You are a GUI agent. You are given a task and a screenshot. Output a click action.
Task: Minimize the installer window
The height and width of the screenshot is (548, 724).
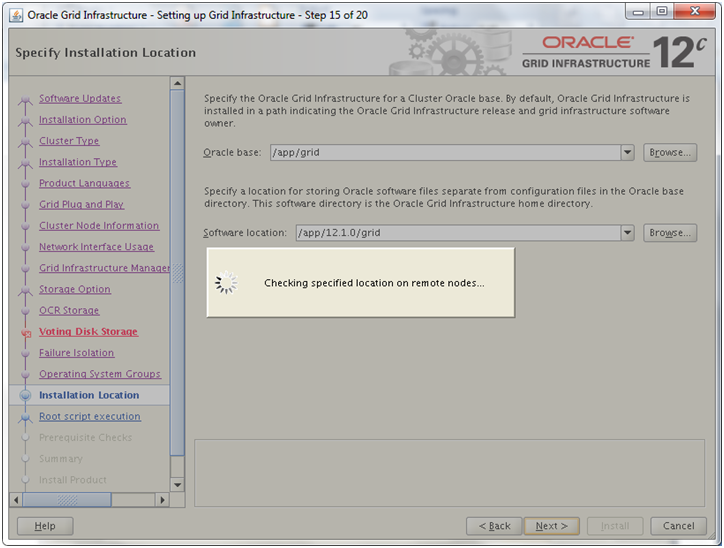point(638,12)
